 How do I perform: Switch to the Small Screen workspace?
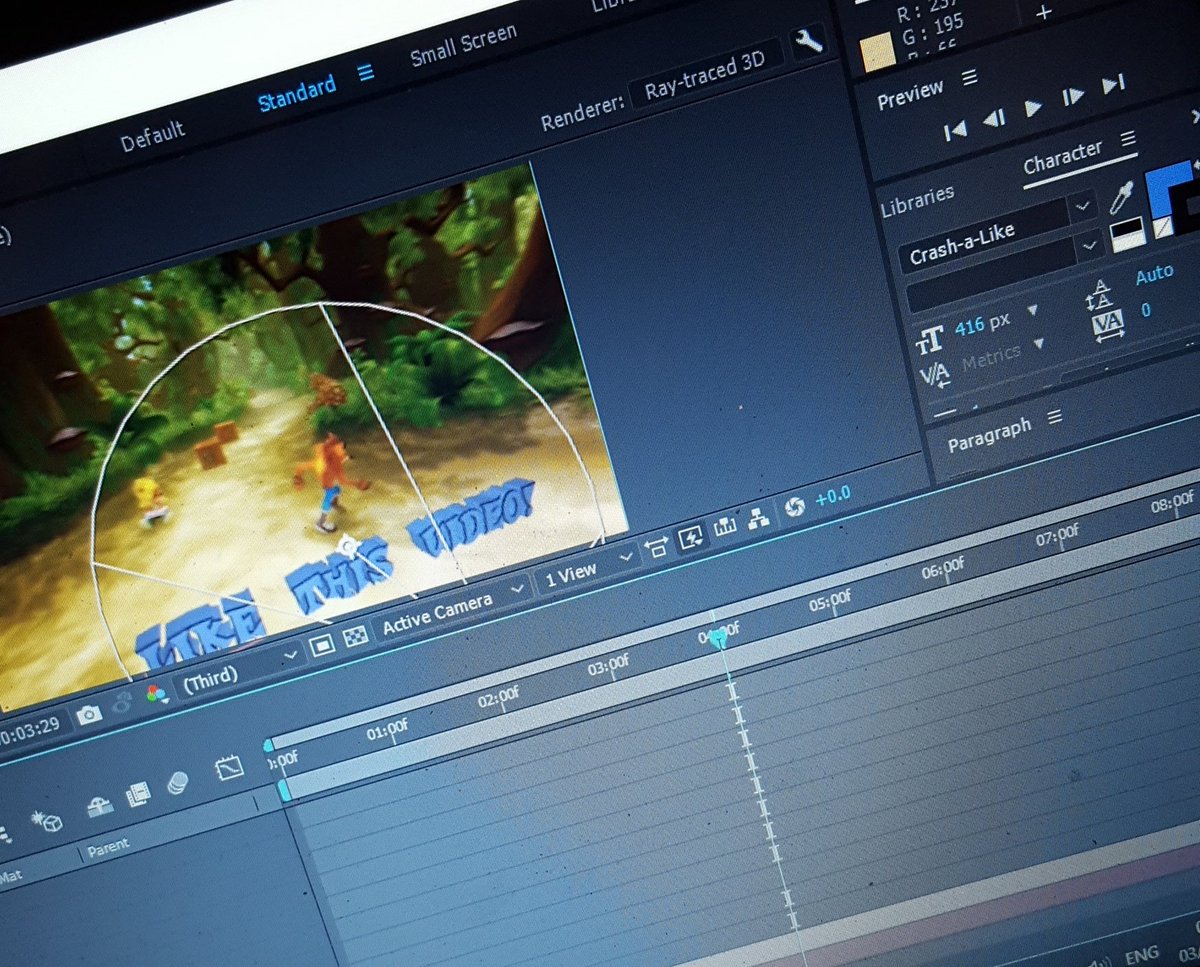point(464,45)
